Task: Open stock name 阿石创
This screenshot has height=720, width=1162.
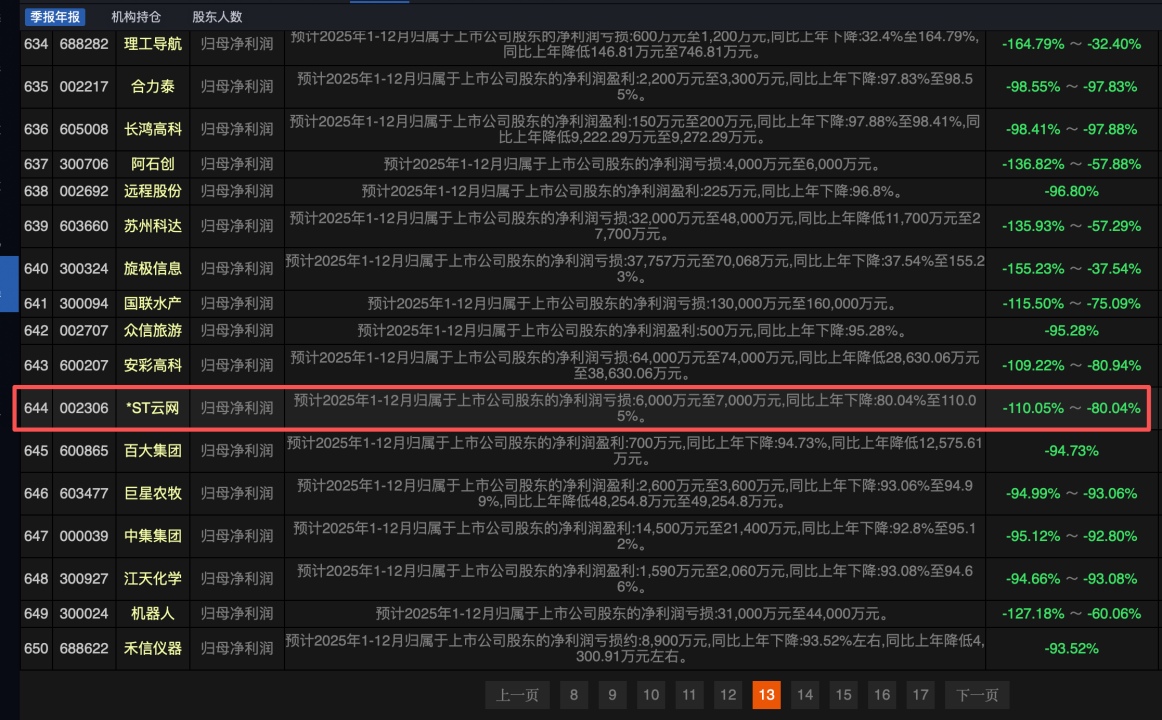Action: pos(153,164)
